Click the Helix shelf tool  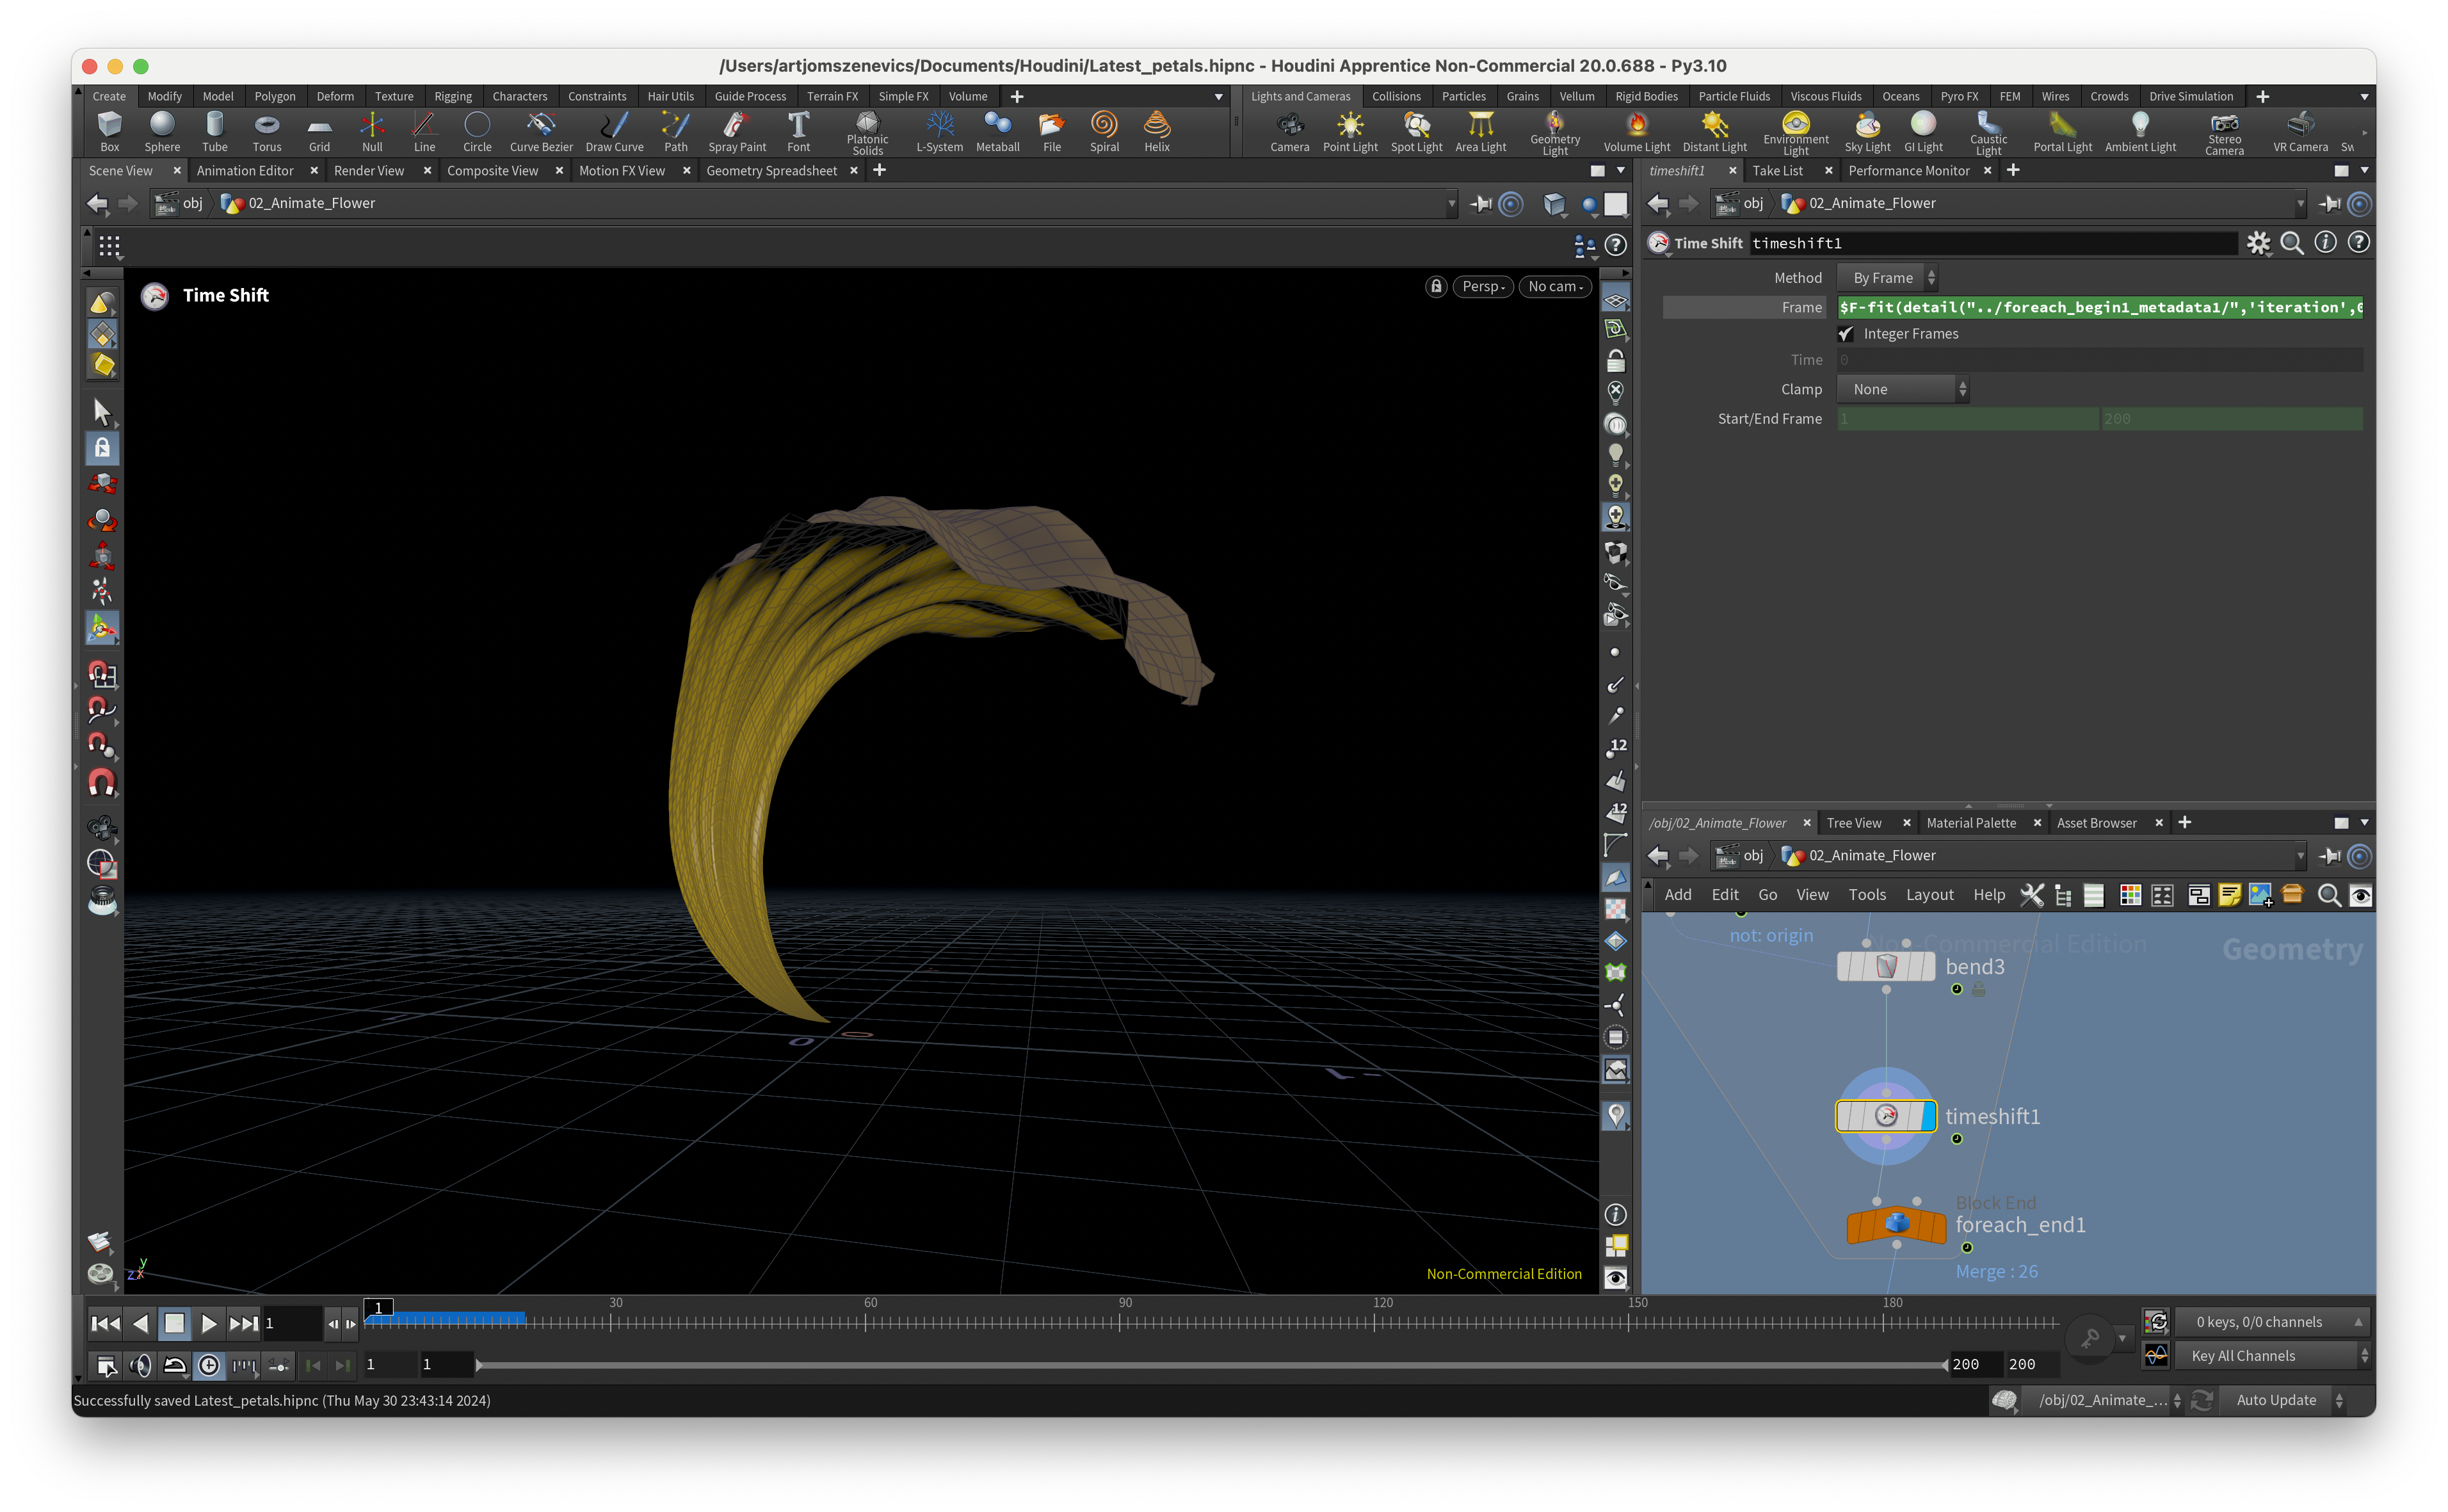click(x=1156, y=131)
